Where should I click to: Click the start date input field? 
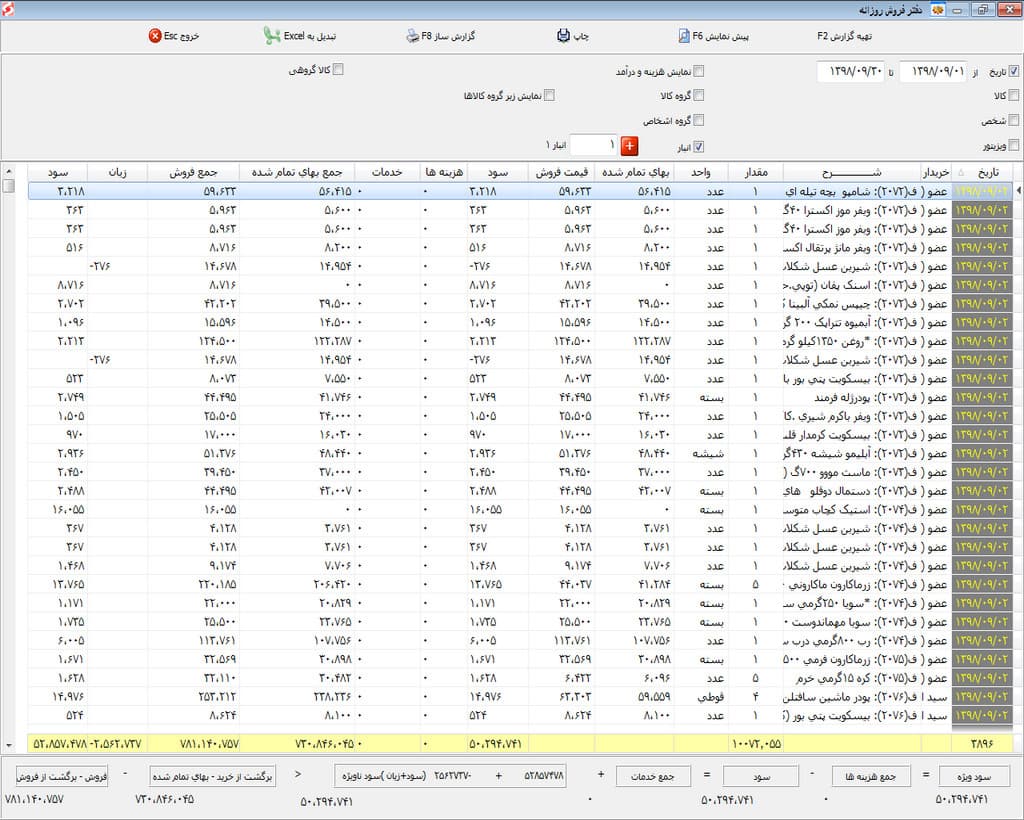click(x=933, y=71)
